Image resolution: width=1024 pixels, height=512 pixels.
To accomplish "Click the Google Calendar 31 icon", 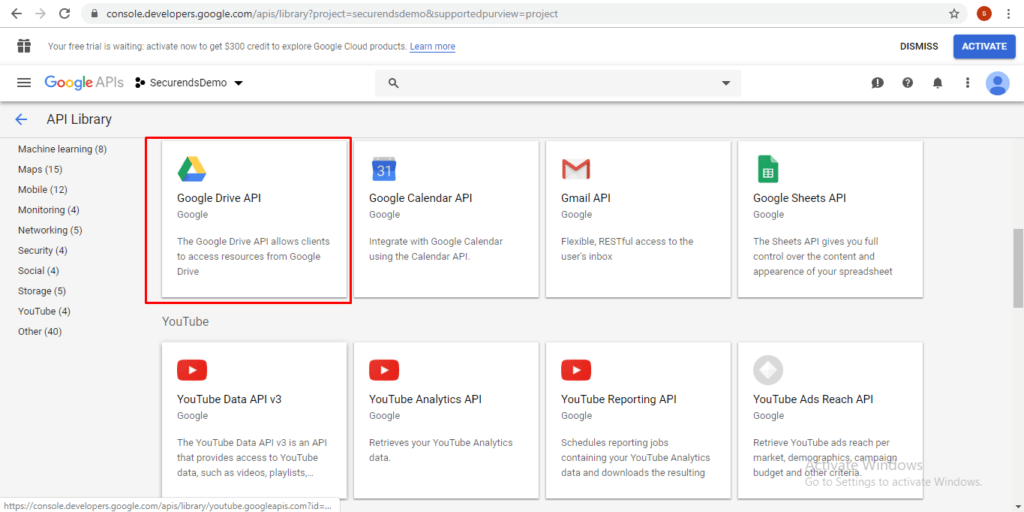I will click(x=383, y=169).
